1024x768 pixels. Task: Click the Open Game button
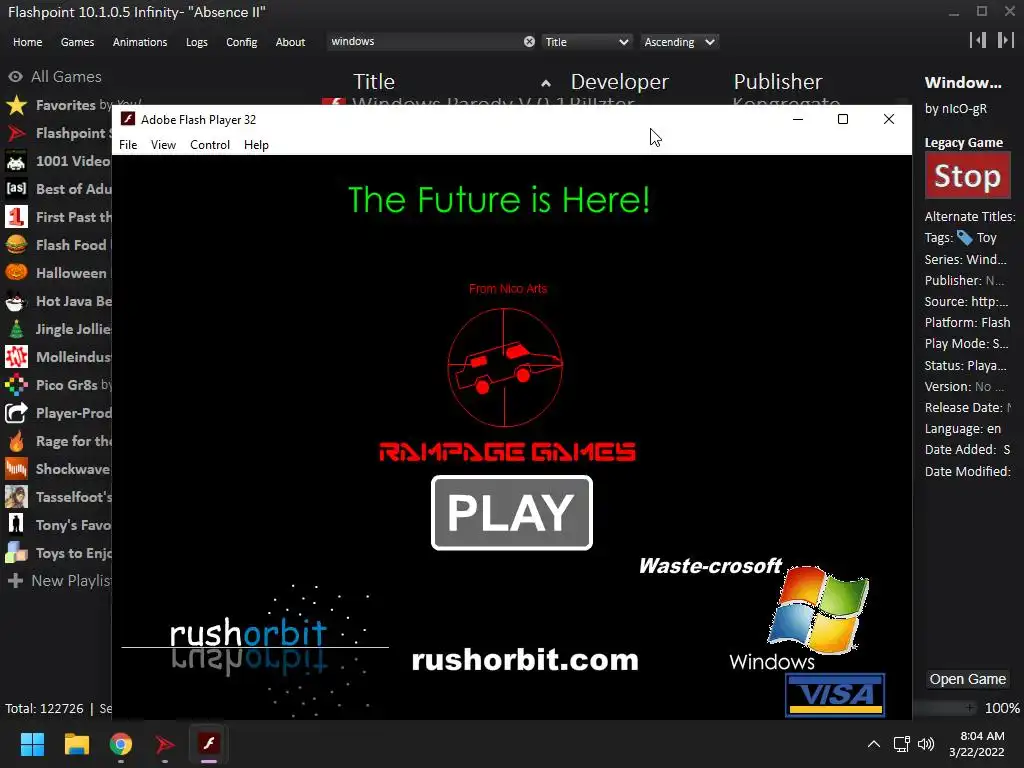click(x=967, y=679)
